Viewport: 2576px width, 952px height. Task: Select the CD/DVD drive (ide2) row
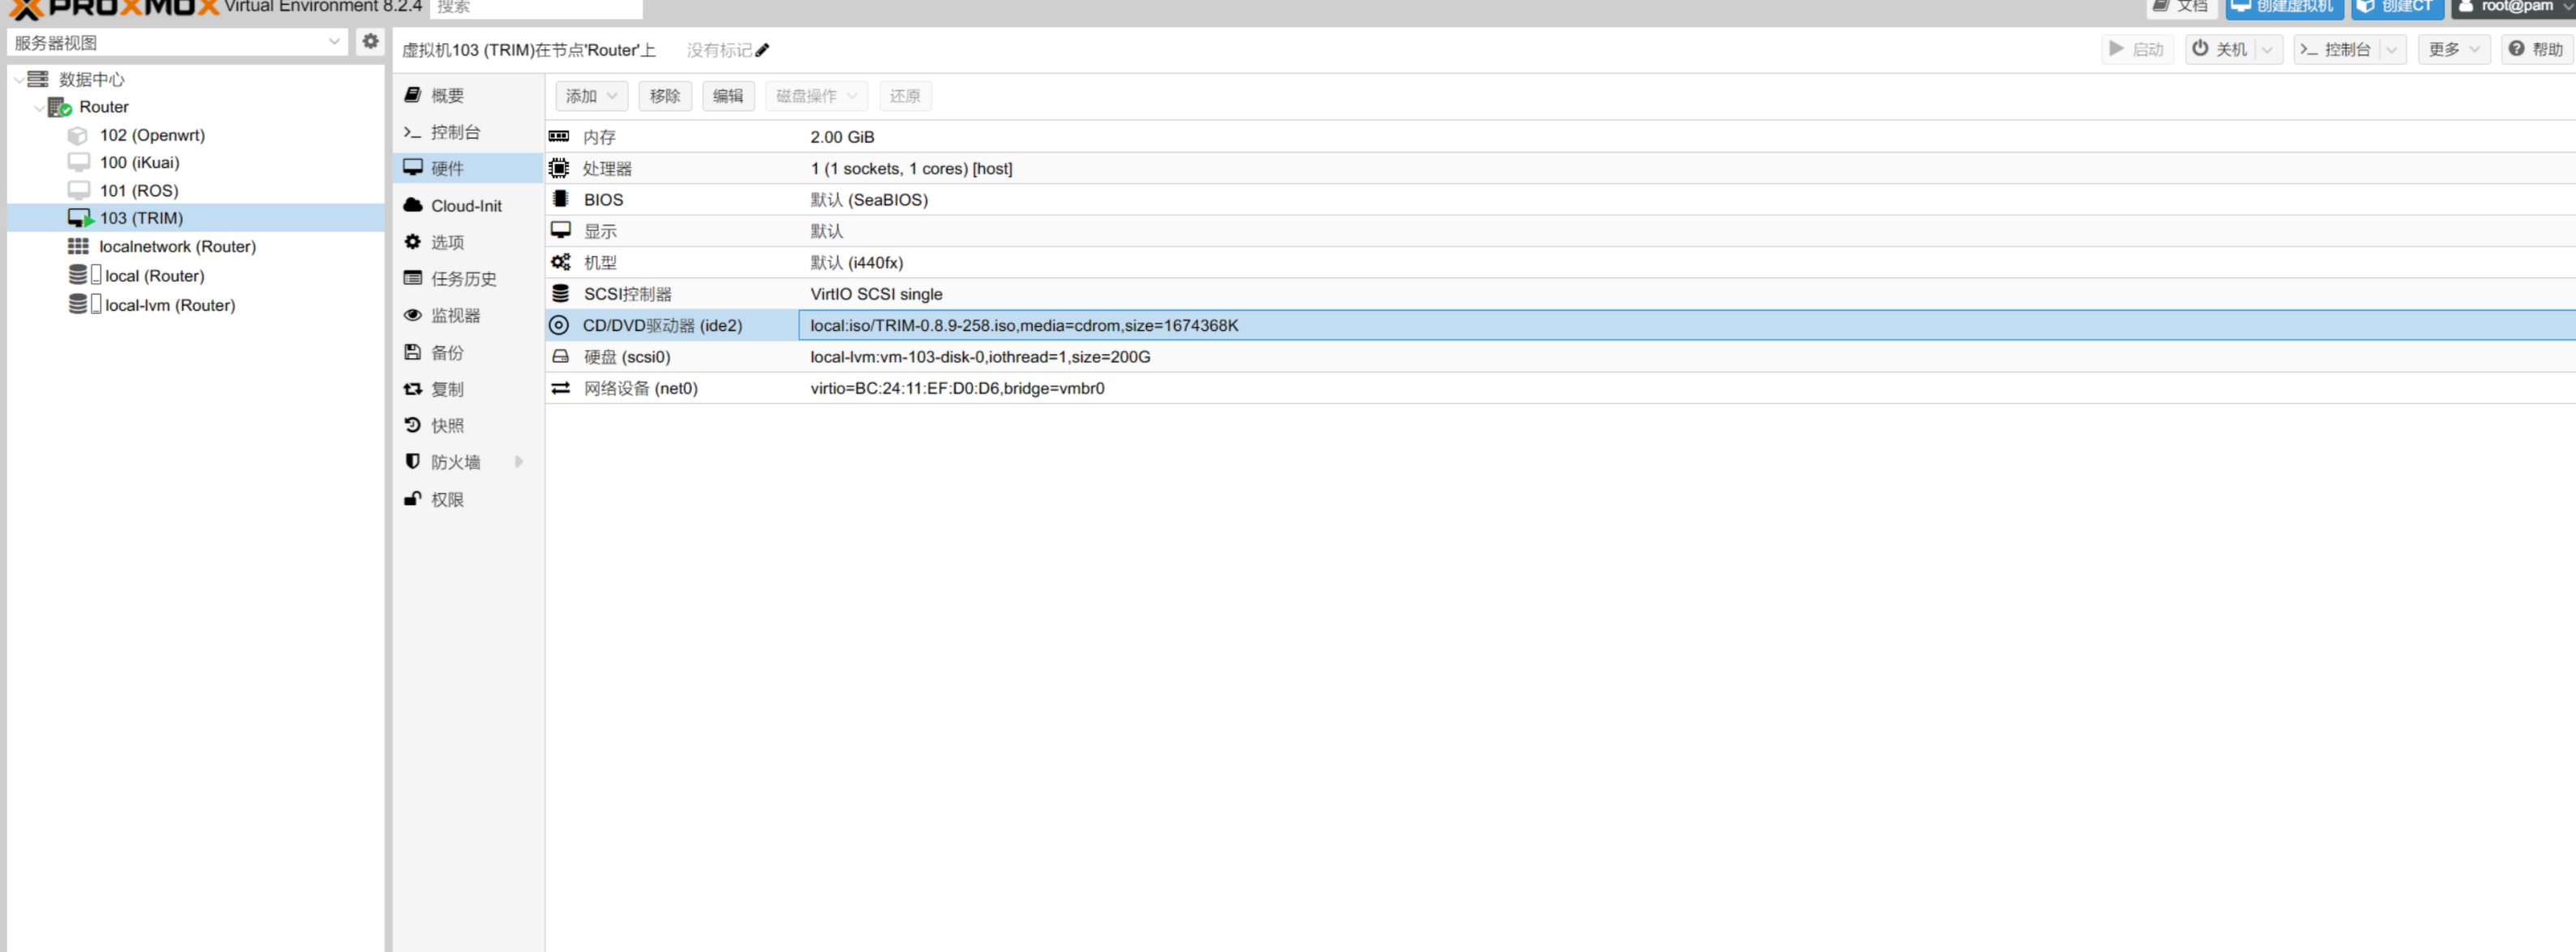click(x=662, y=325)
